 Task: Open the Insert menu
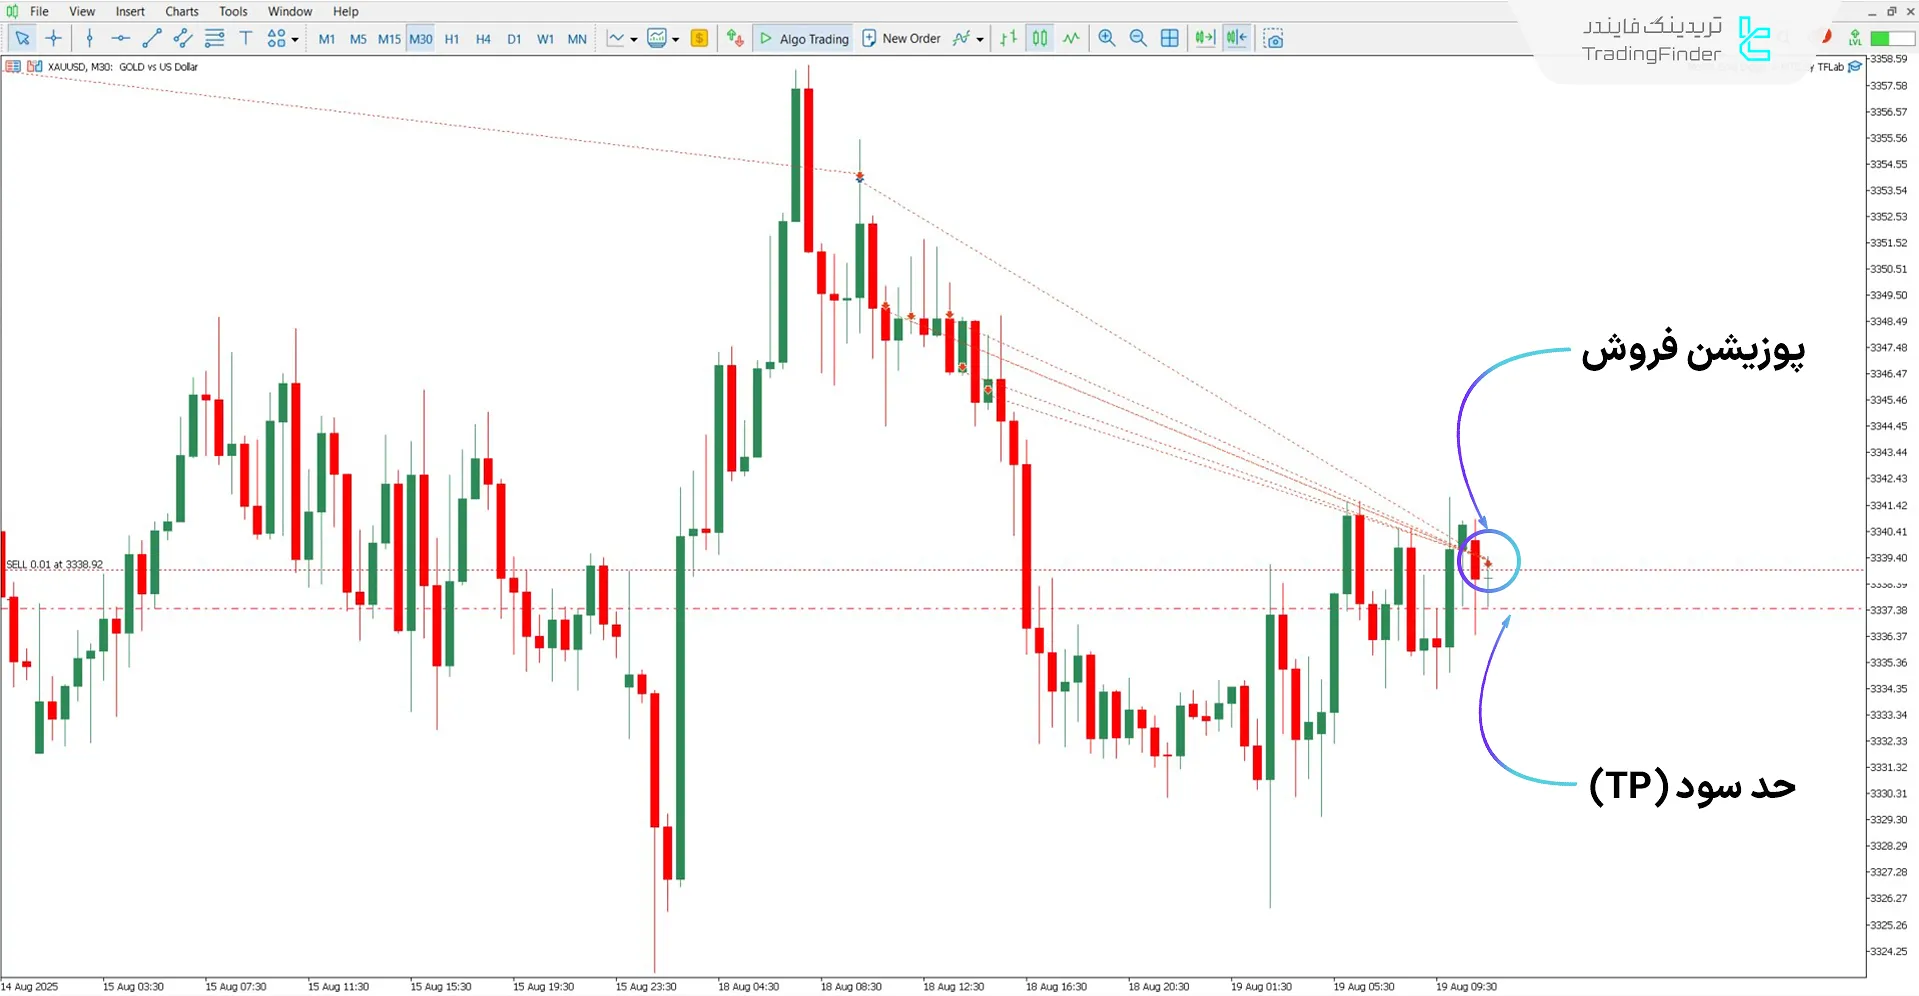pyautogui.click(x=130, y=11)
